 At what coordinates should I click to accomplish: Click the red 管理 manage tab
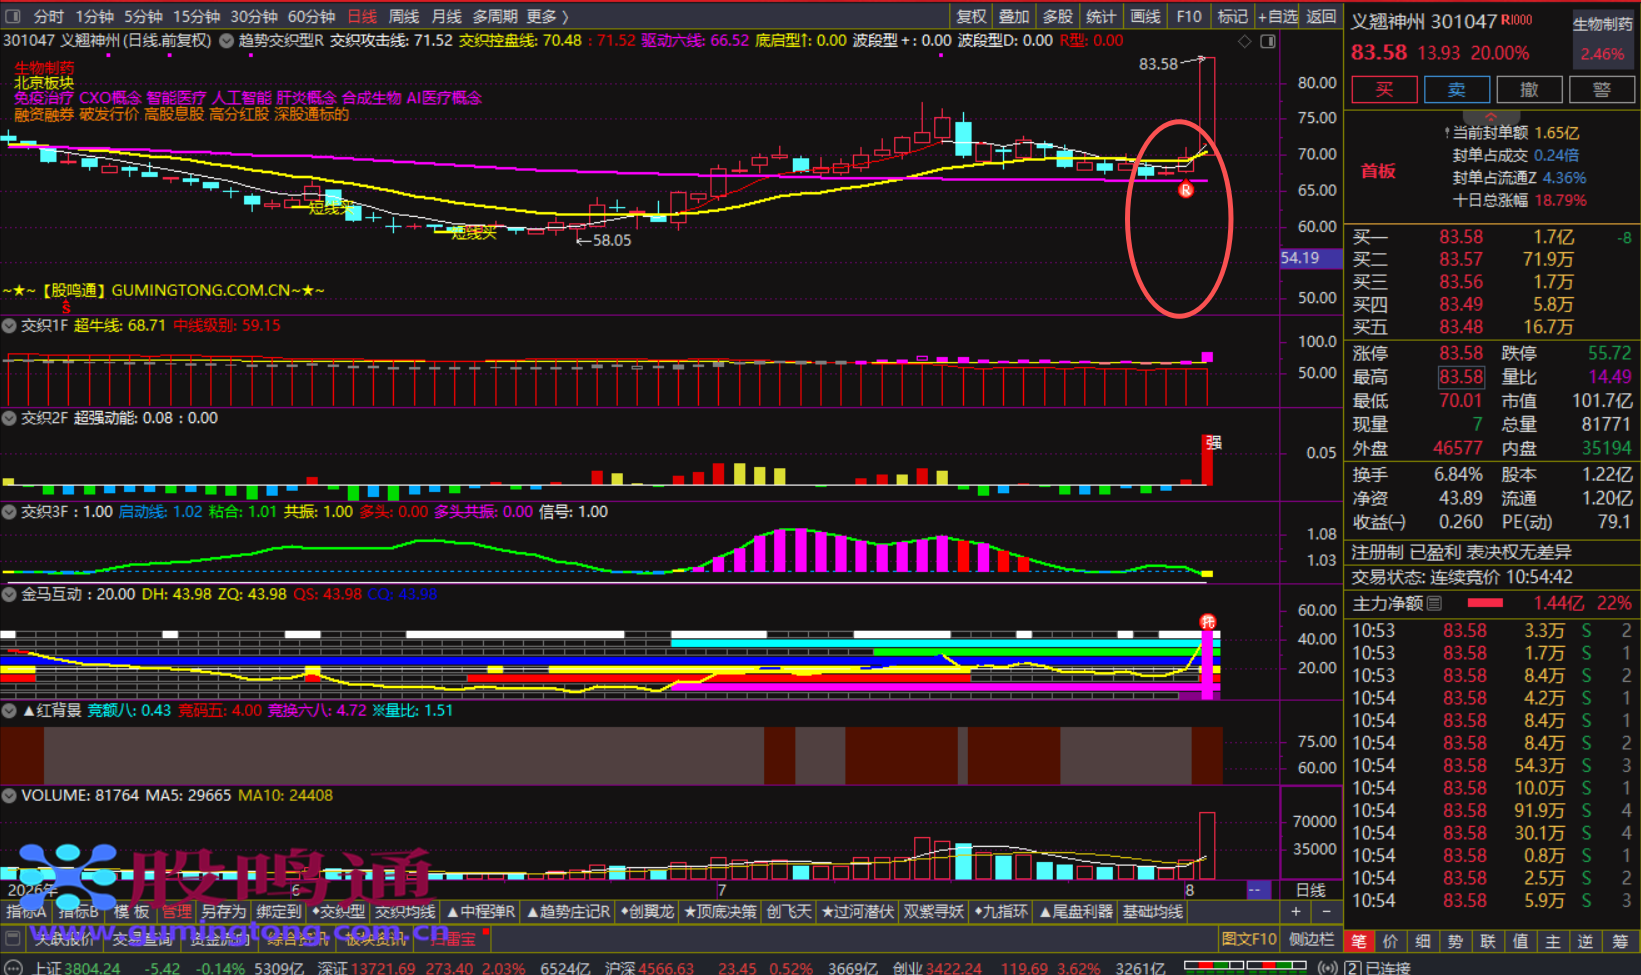pos(176,912)
